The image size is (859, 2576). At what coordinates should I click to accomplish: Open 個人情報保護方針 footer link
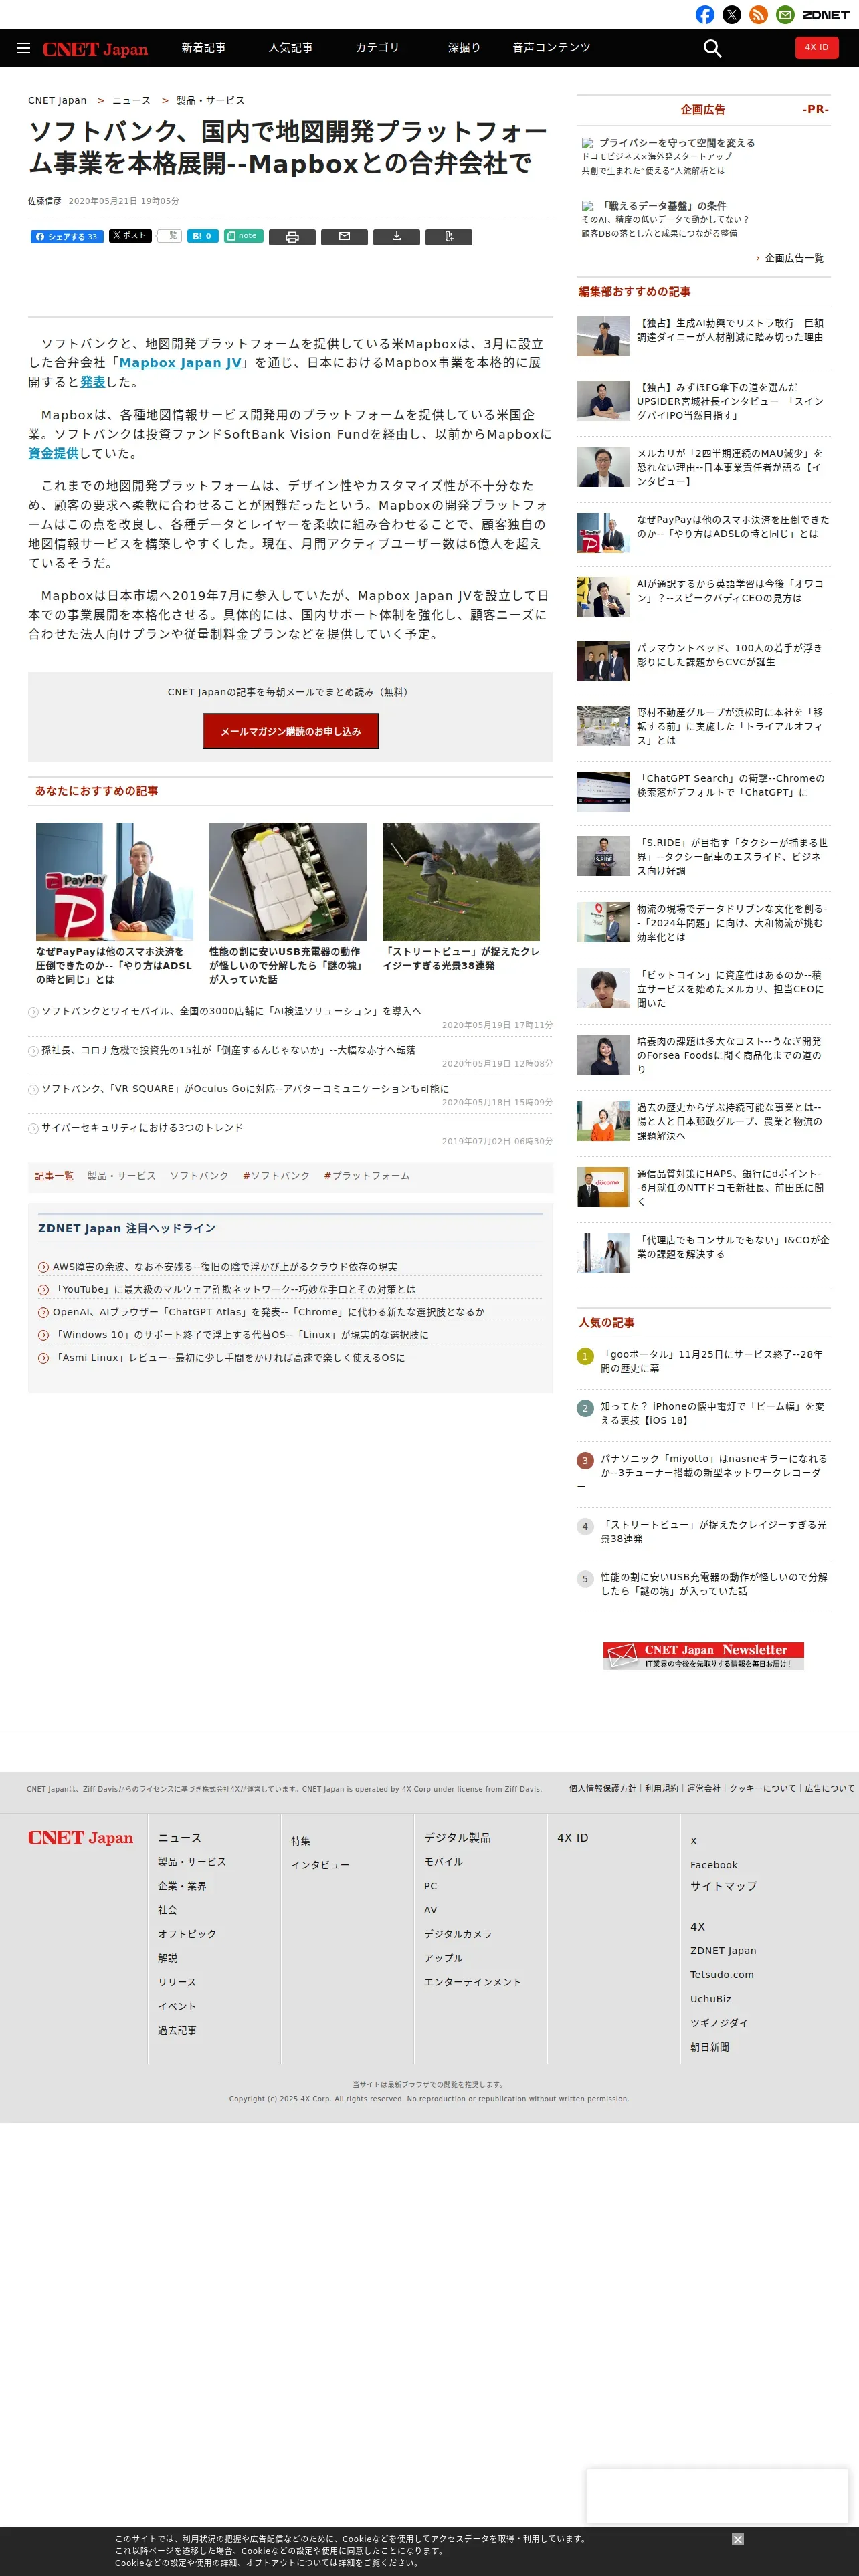[602, 1789]
